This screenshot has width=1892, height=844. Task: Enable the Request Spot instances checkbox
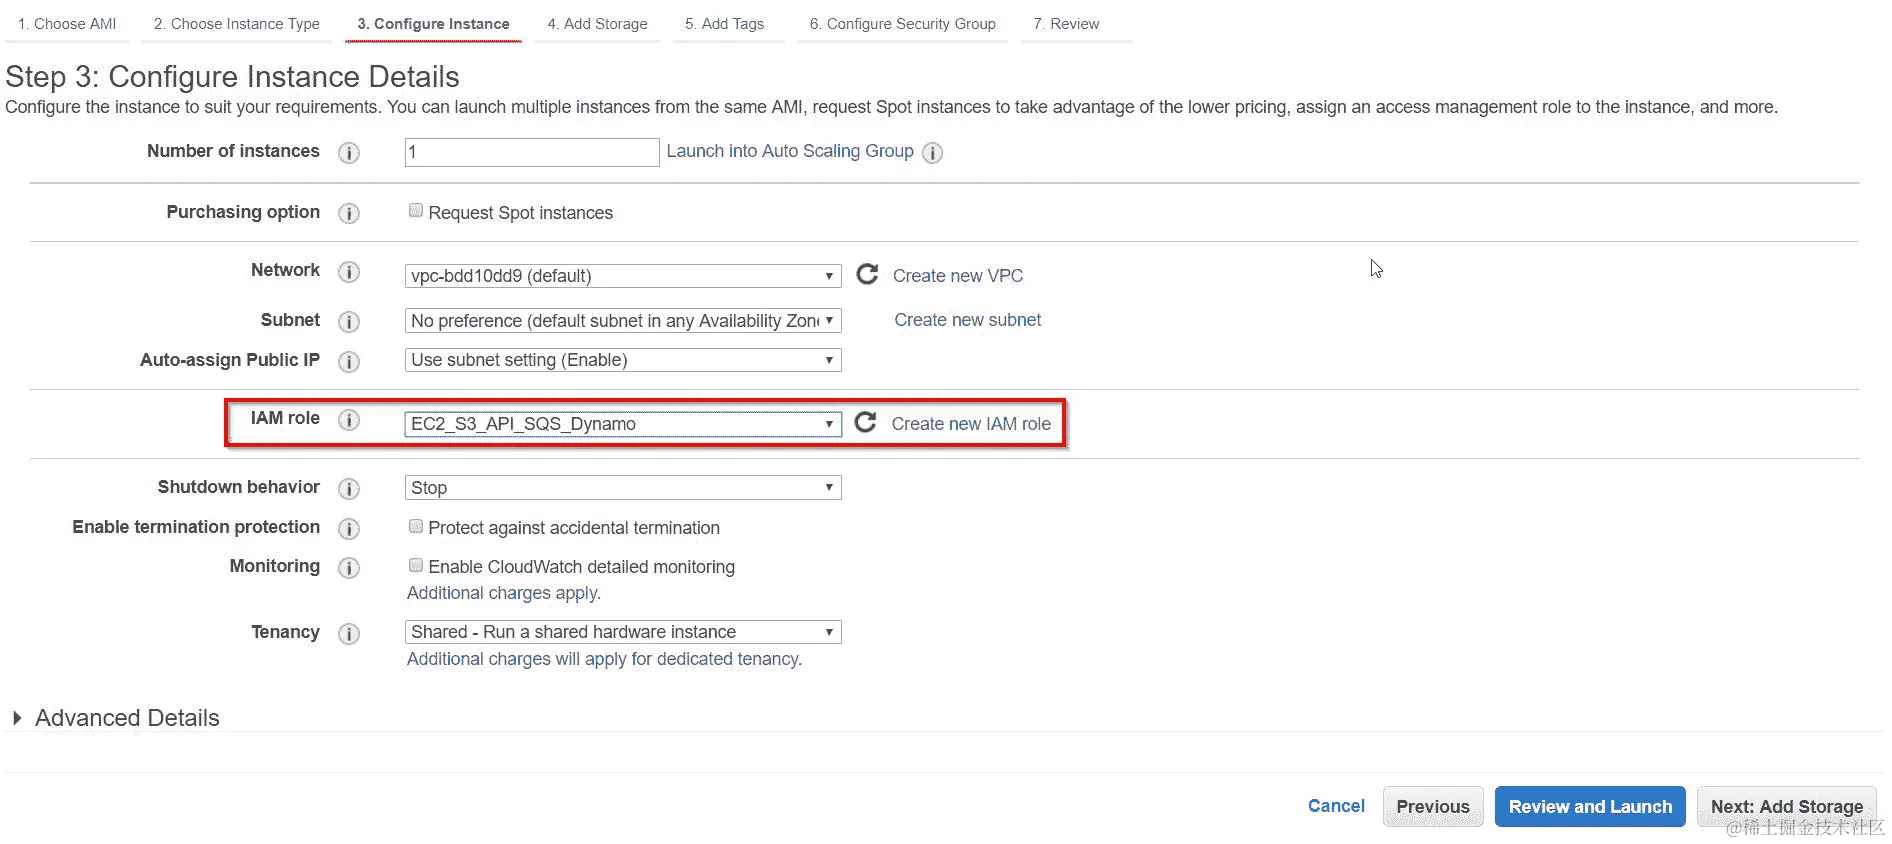[x=416, y=211]
